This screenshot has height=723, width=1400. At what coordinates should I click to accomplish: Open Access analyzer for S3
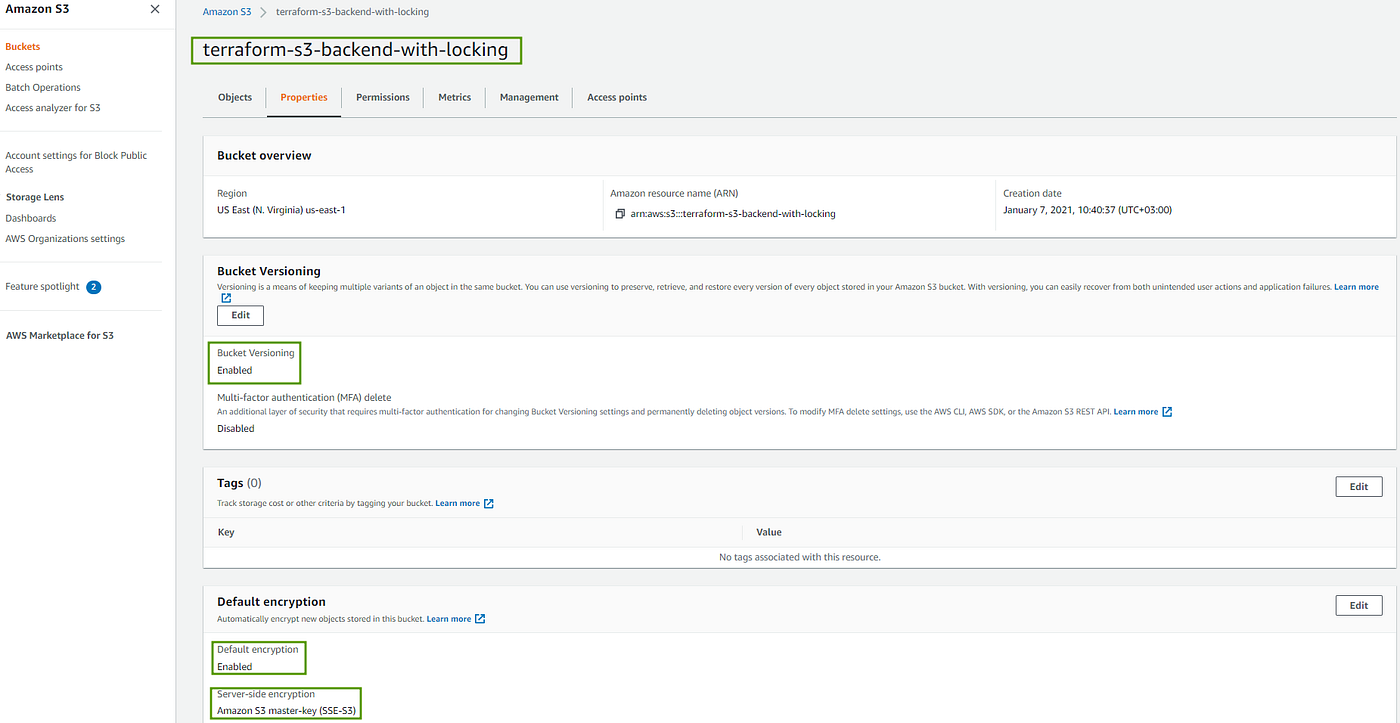[53, 108]
